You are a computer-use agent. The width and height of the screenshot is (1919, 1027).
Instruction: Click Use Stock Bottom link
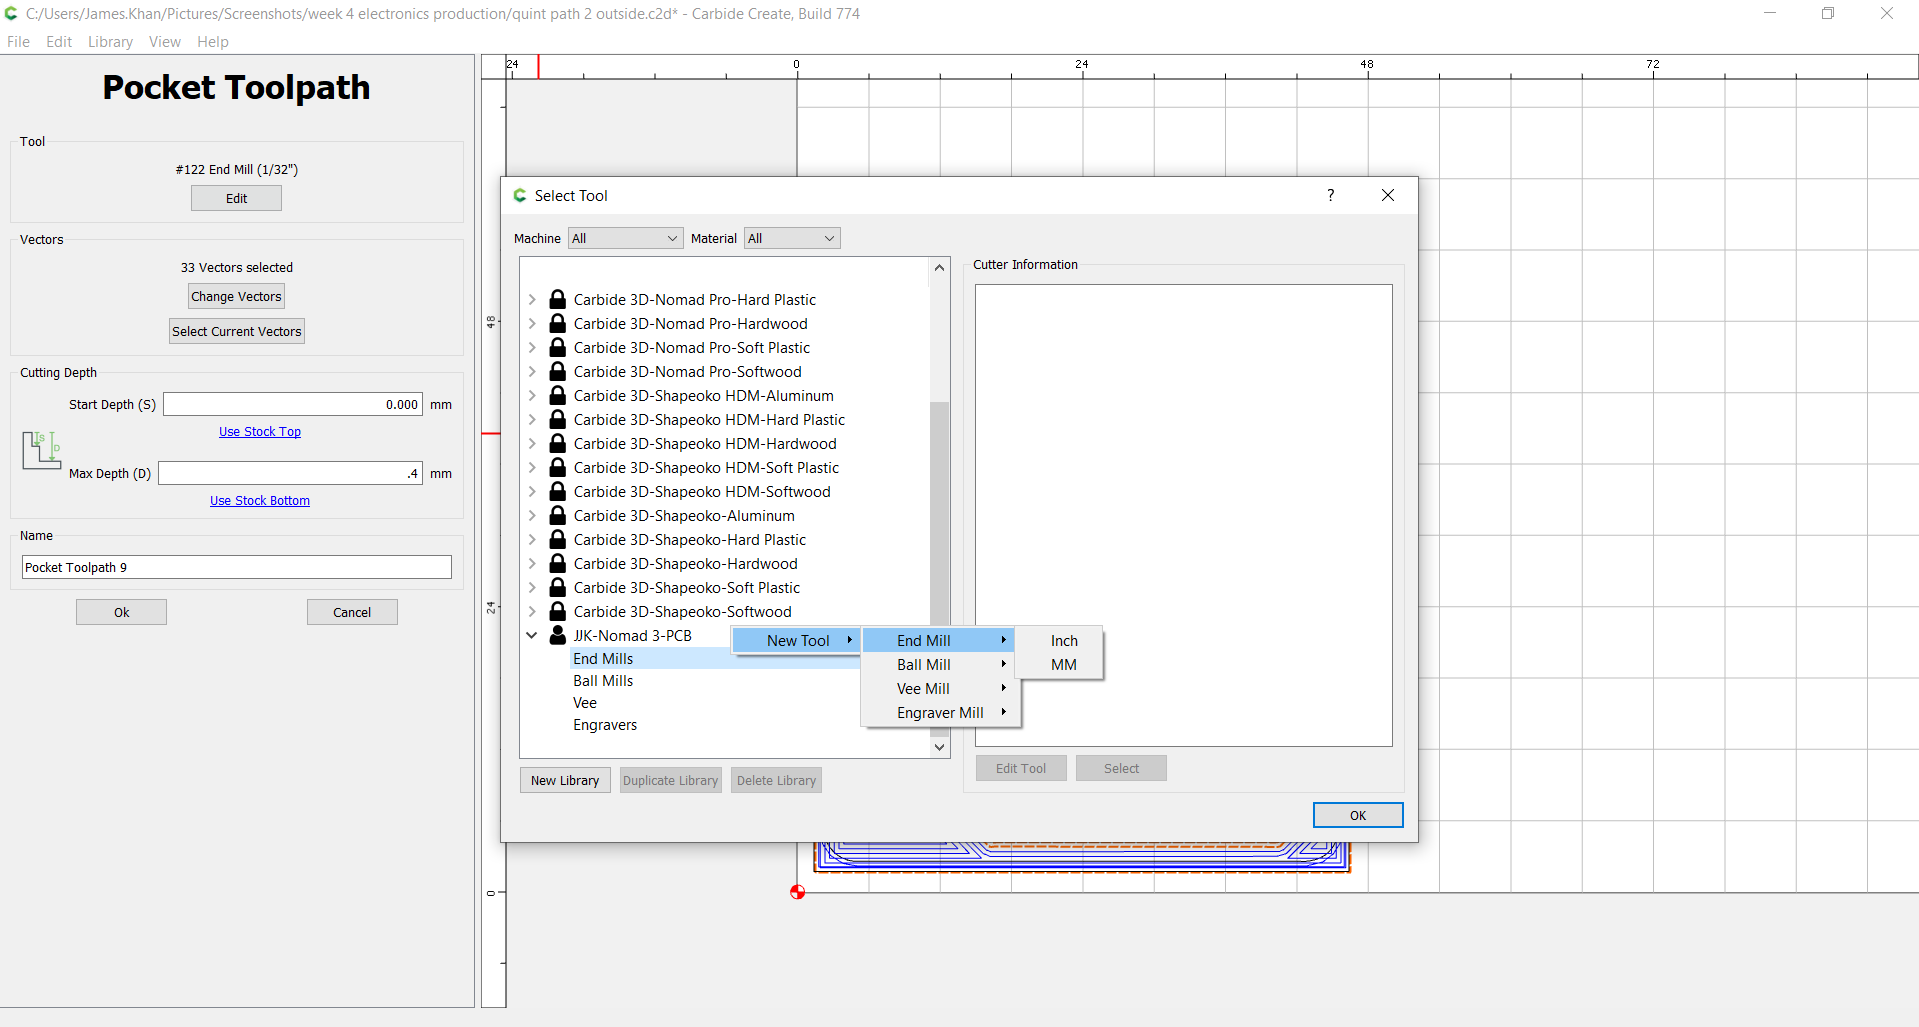tap(260, 500)
